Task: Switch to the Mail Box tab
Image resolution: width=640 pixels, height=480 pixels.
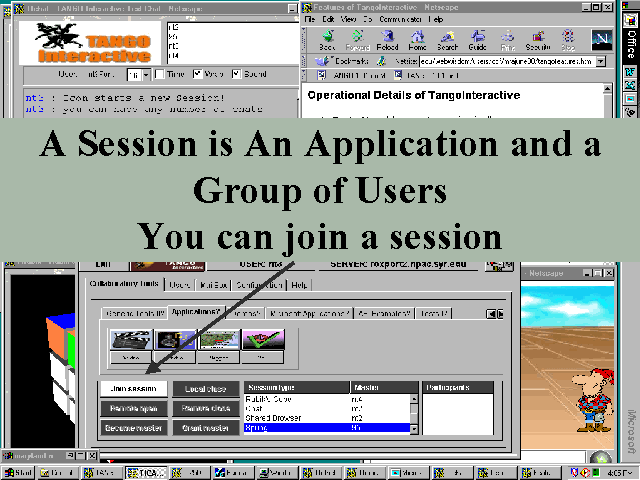Action: click(213, 285)
